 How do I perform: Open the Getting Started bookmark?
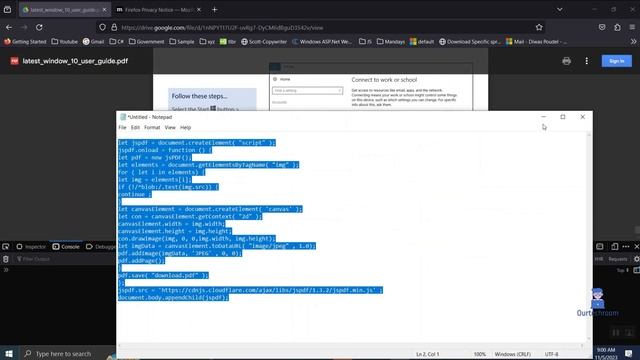point(25,42)
